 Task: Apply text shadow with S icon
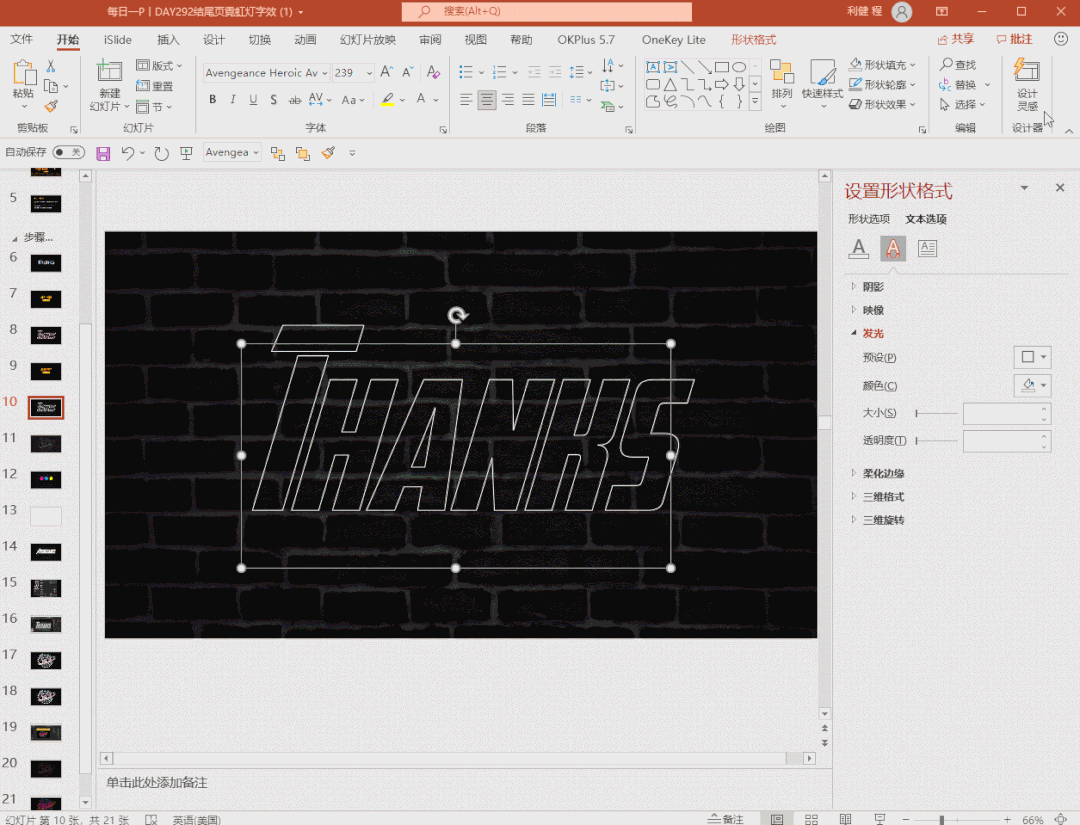pos(273,100)
